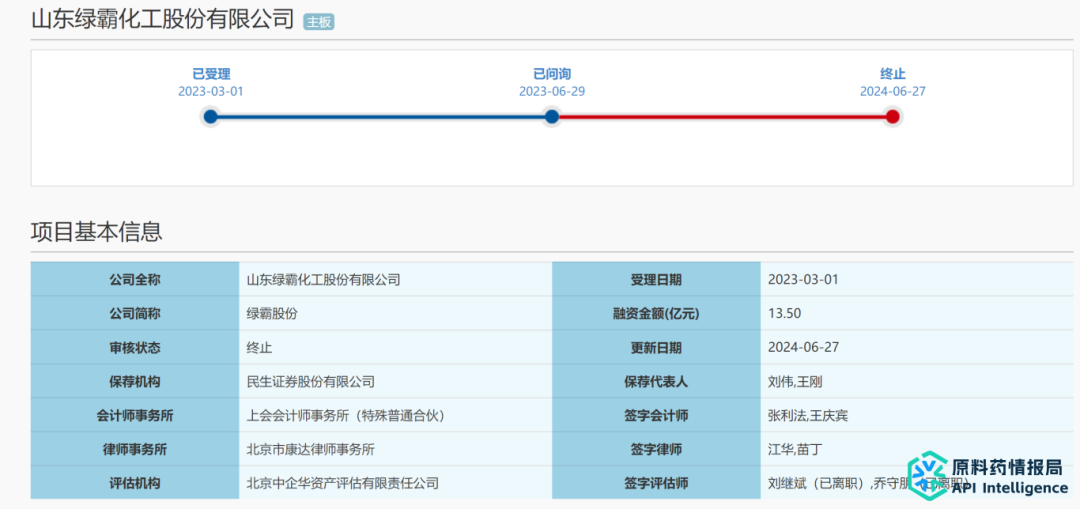Click the value 北京市康达律师事务所
The height and width of the screenshot is (509, 1080).
(x=311, y=449)
